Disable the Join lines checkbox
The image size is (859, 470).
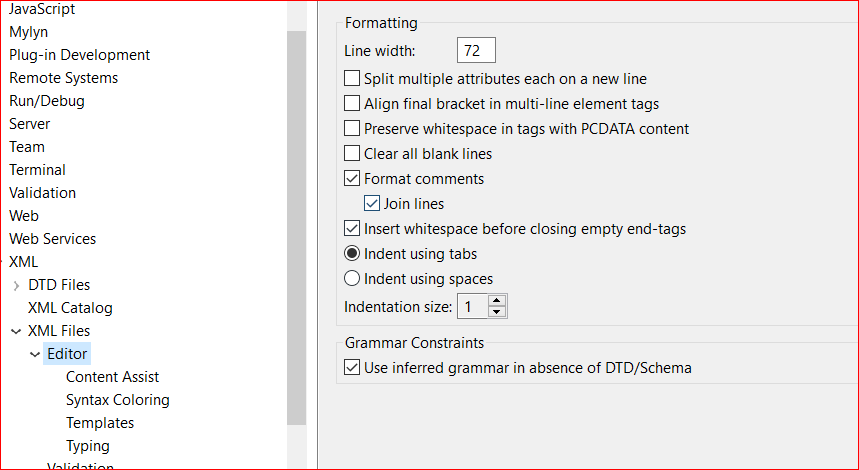[372, 204]
